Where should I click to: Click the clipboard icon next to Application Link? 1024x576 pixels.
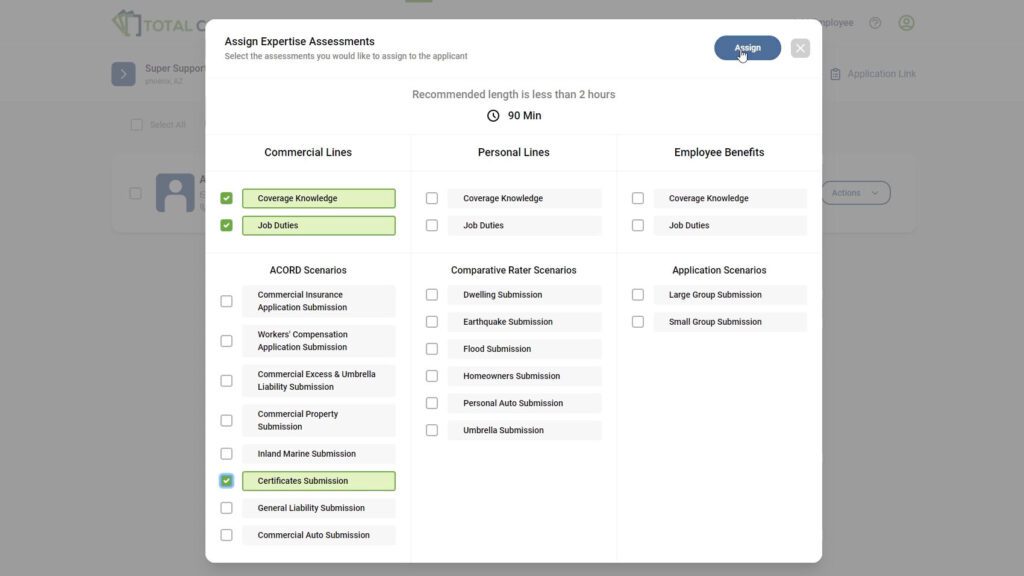pos(836,73)
